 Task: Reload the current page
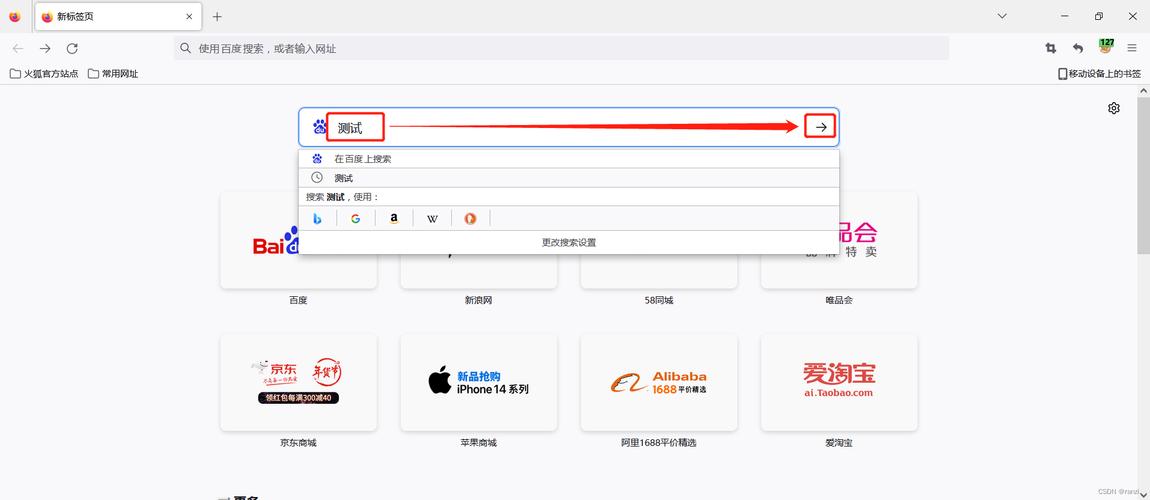coord(72,48)
